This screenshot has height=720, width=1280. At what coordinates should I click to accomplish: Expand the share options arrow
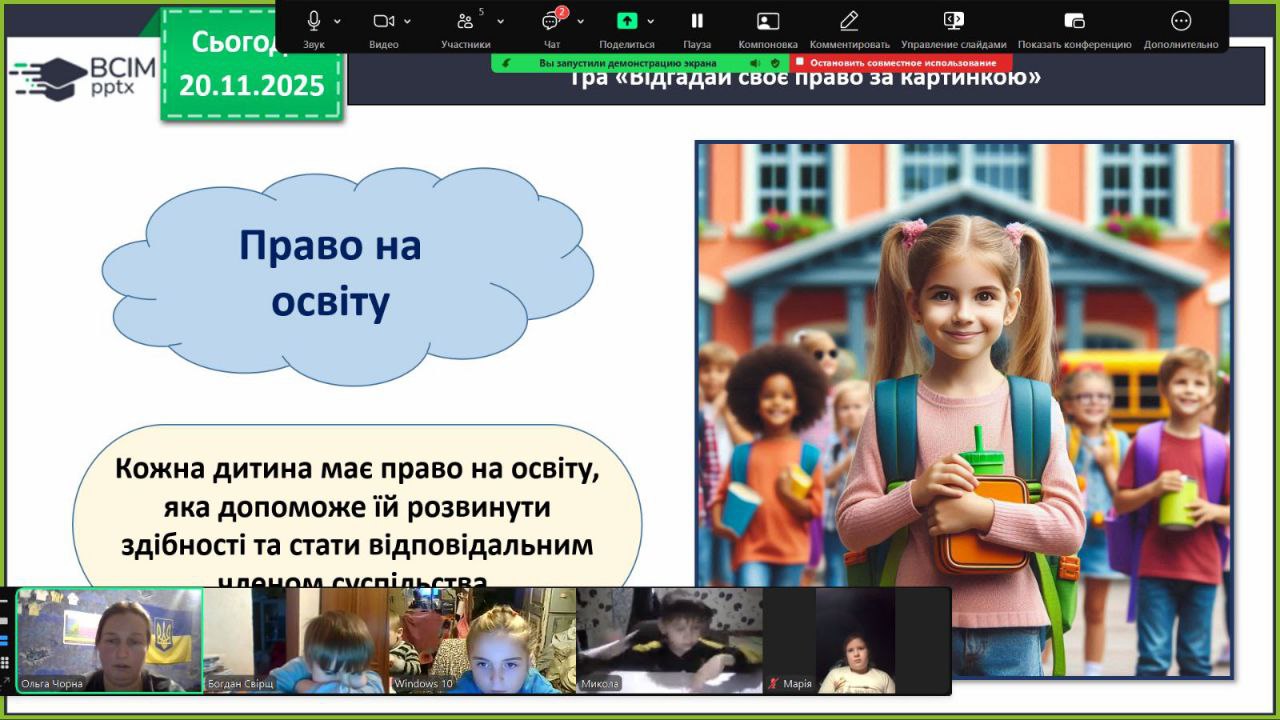[651, 21]
